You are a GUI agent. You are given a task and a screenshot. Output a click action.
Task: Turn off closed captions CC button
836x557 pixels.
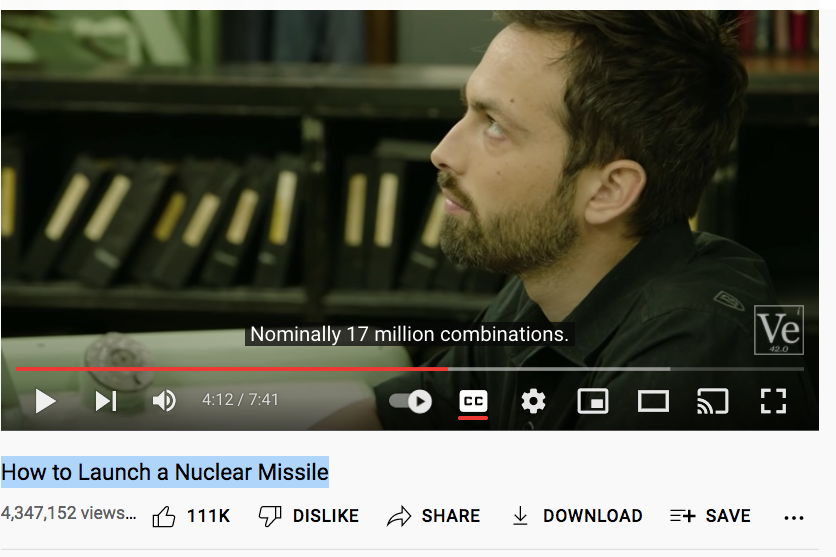473,401
